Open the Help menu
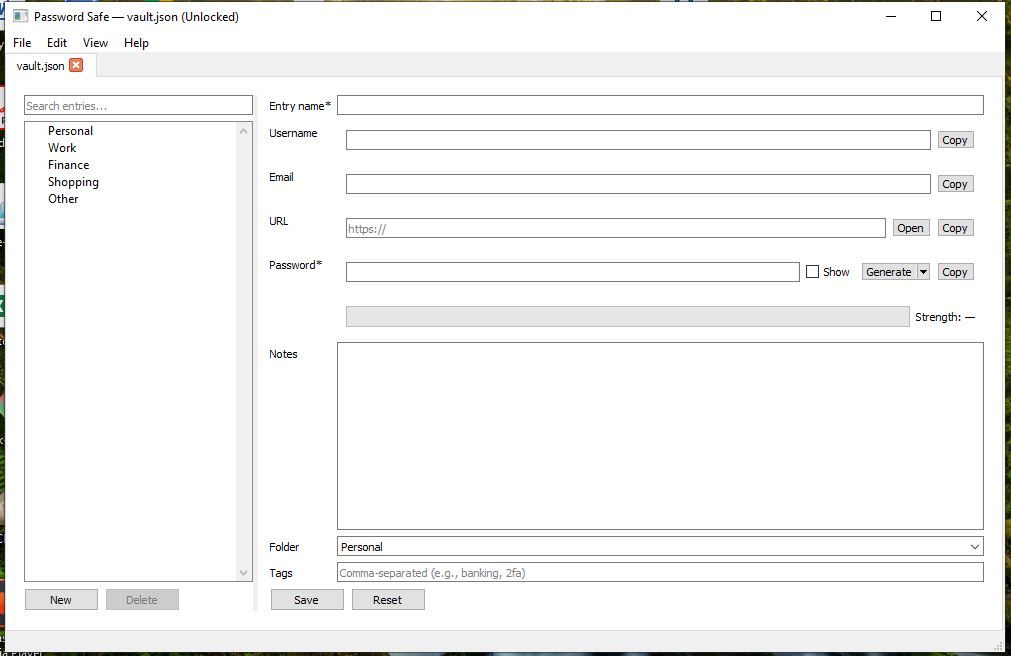 [x=136, y=43]
